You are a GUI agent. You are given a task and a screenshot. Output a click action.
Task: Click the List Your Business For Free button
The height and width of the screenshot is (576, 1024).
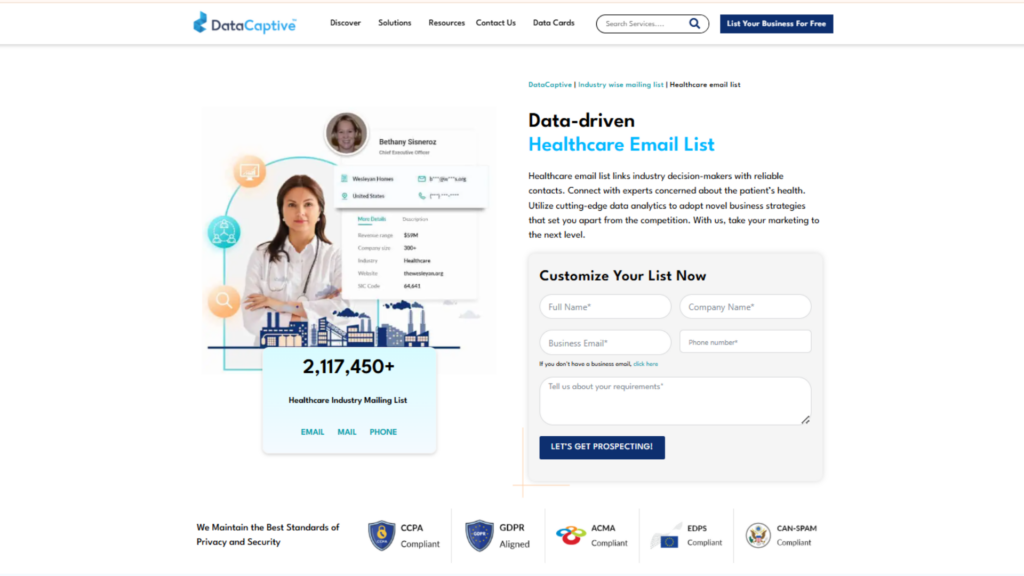(776, 23)
